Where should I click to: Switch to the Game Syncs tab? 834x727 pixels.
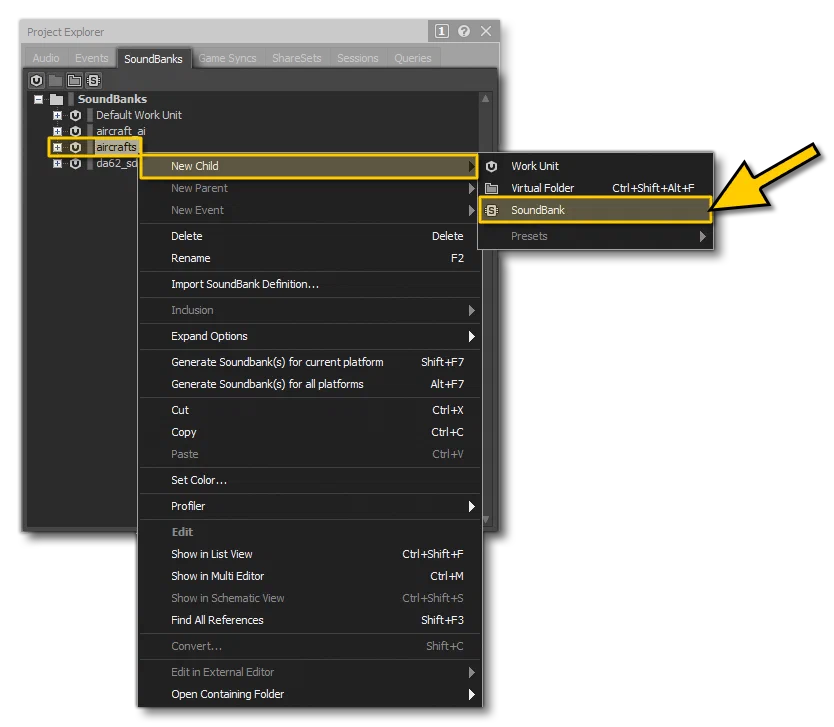pyautogui.click(x=228, y=58)
